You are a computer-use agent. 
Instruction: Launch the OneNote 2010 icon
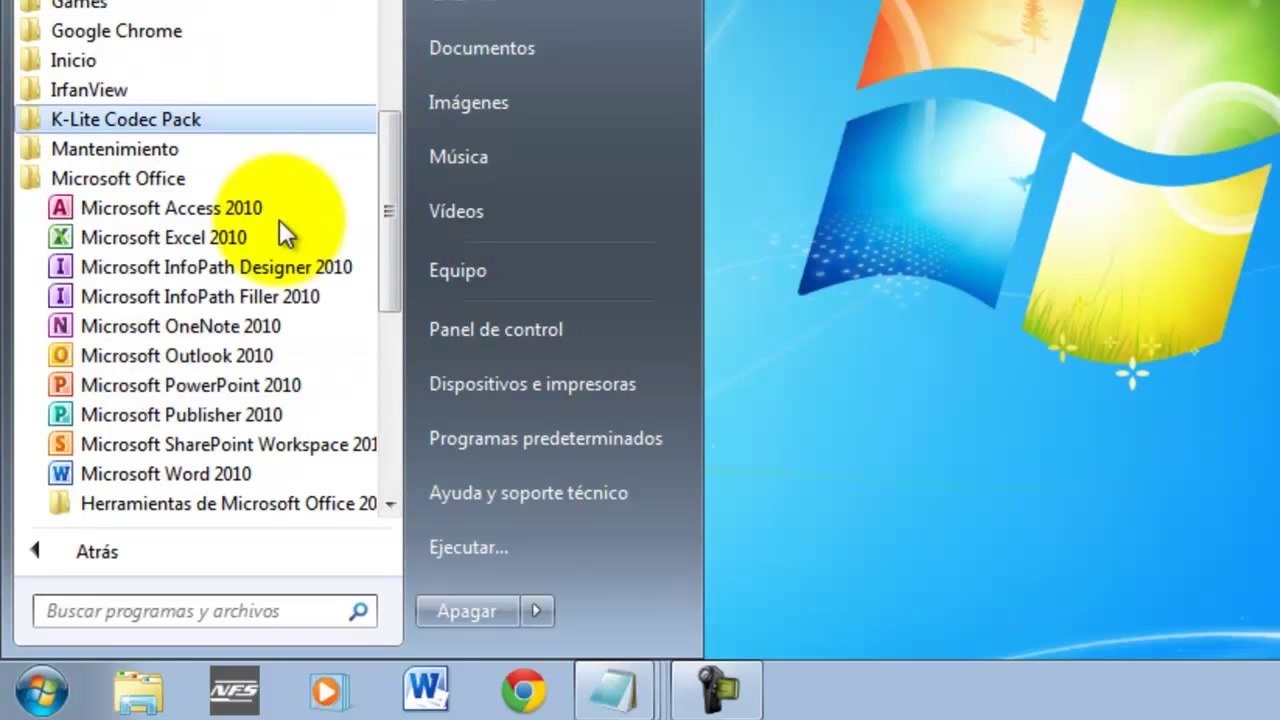tap(61, 326)
